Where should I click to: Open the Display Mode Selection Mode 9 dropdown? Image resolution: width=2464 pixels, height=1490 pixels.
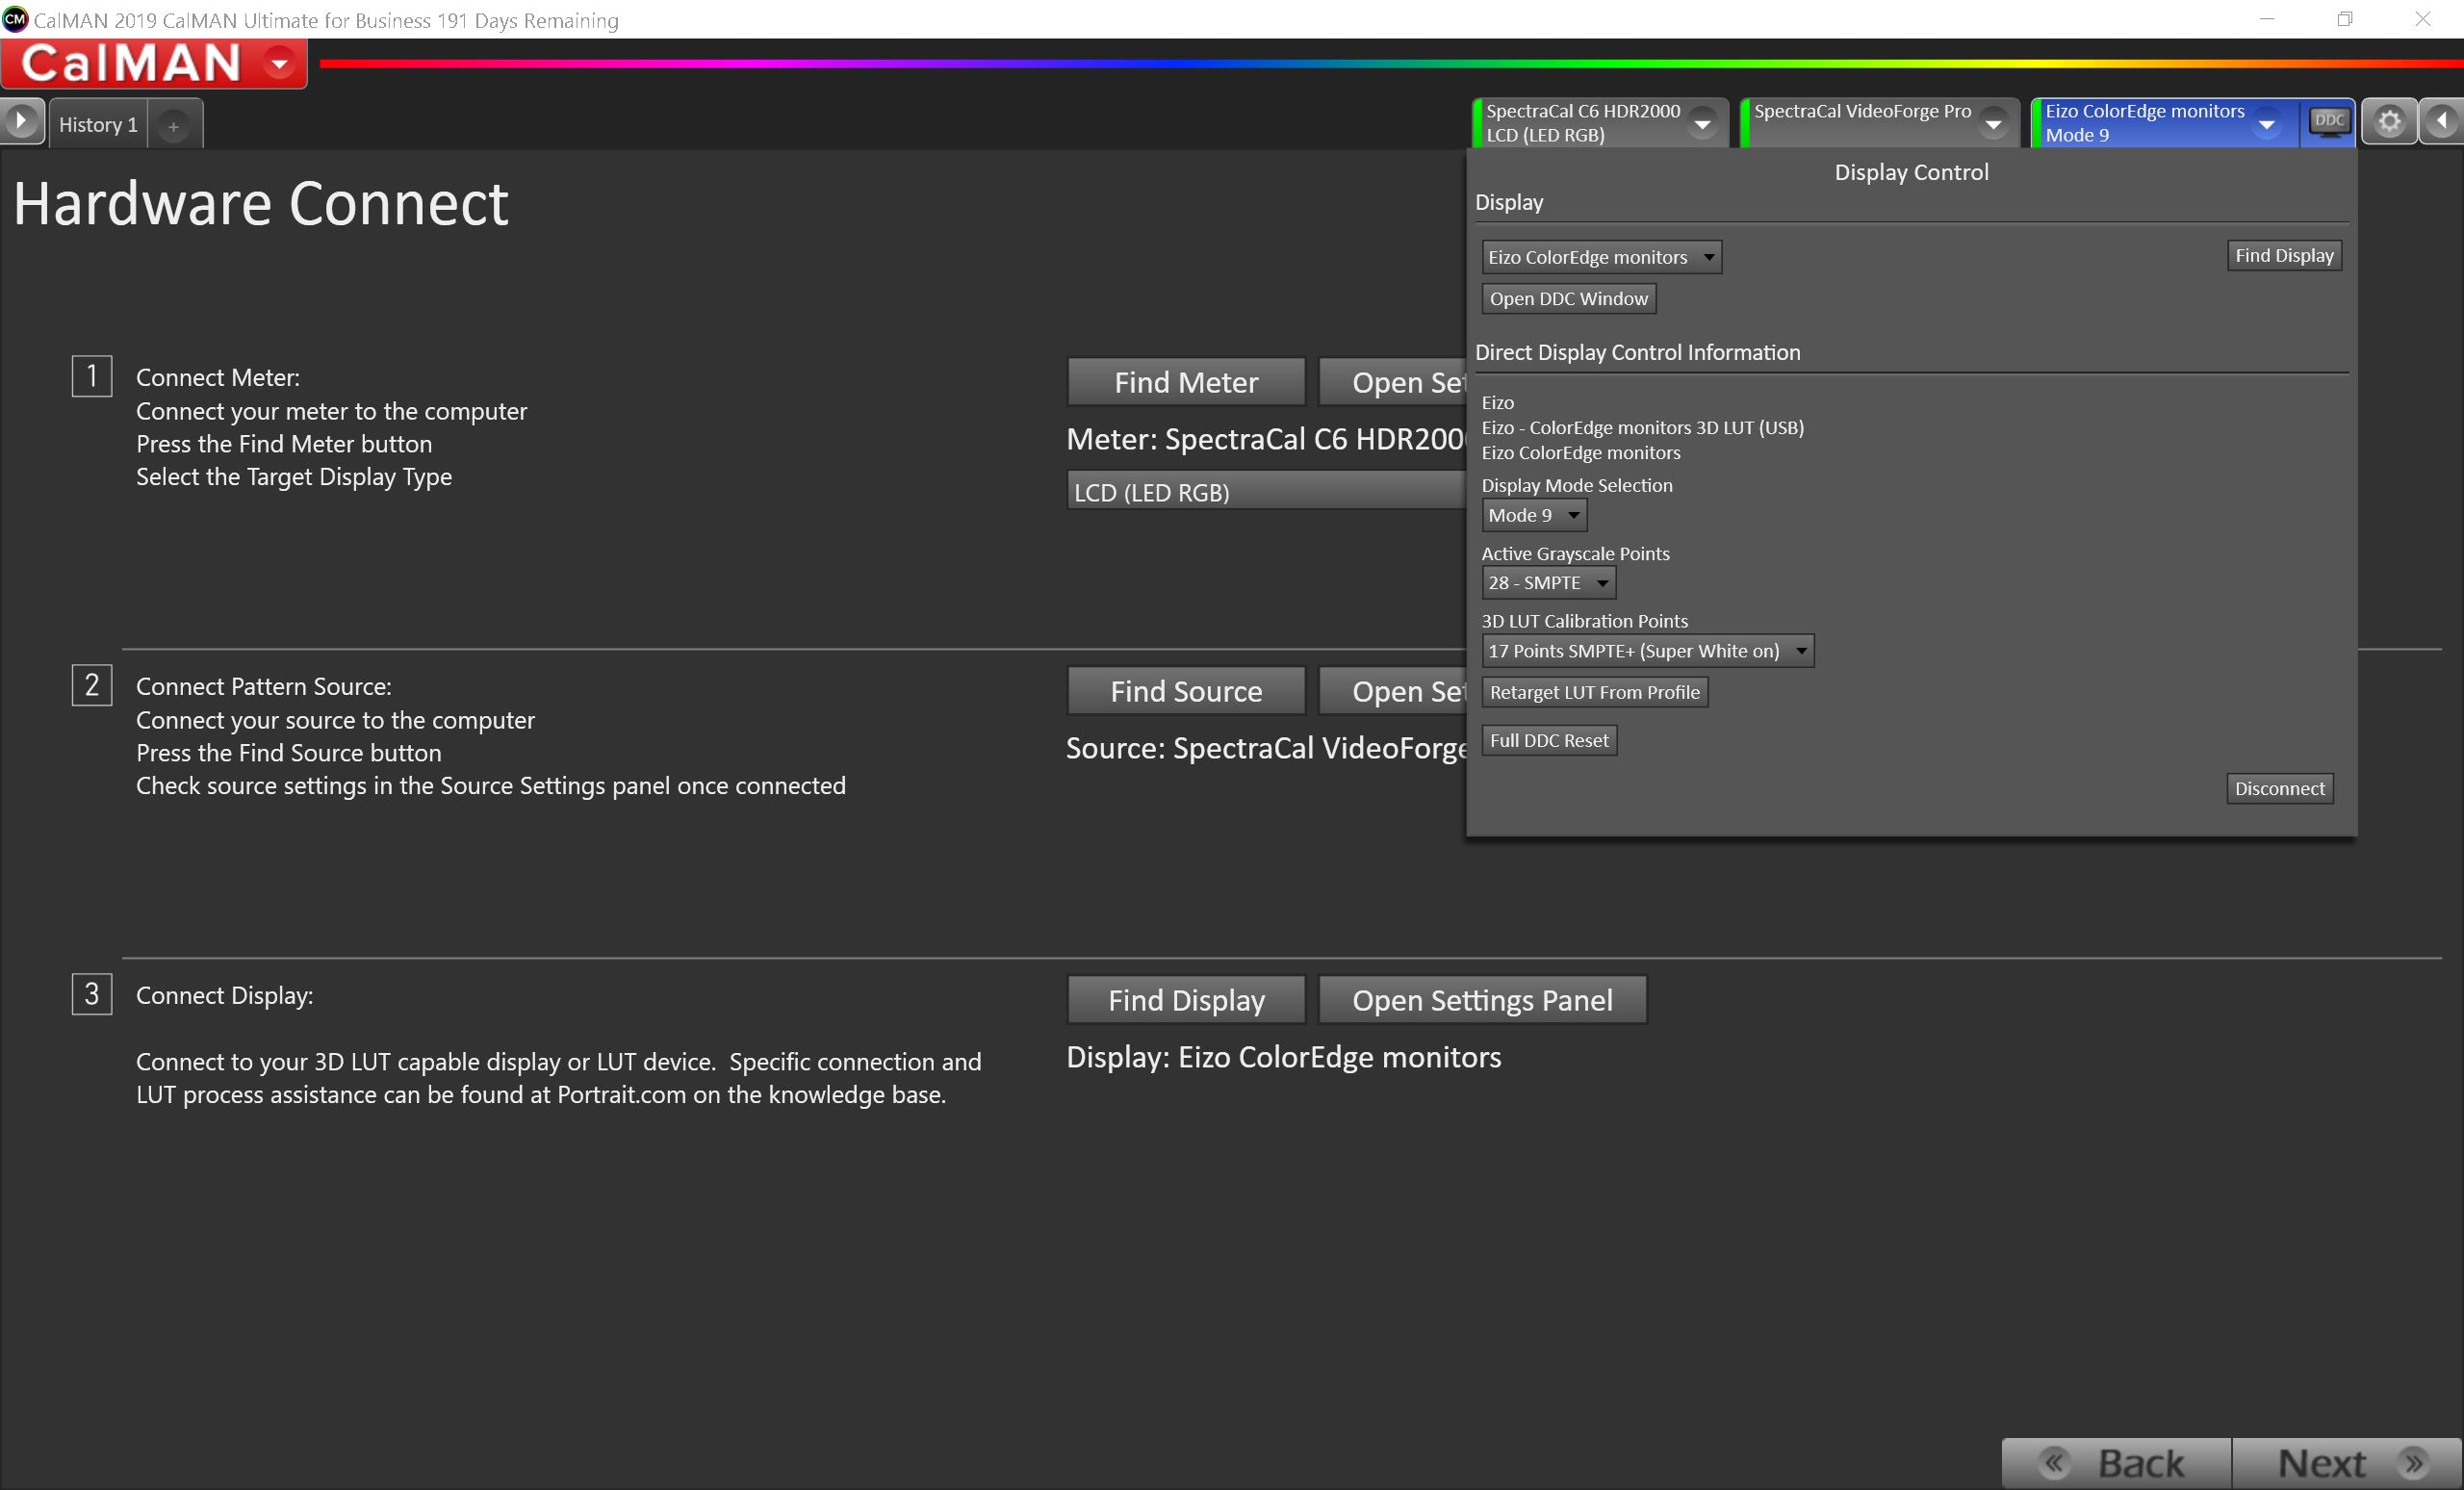point(1533,515)
